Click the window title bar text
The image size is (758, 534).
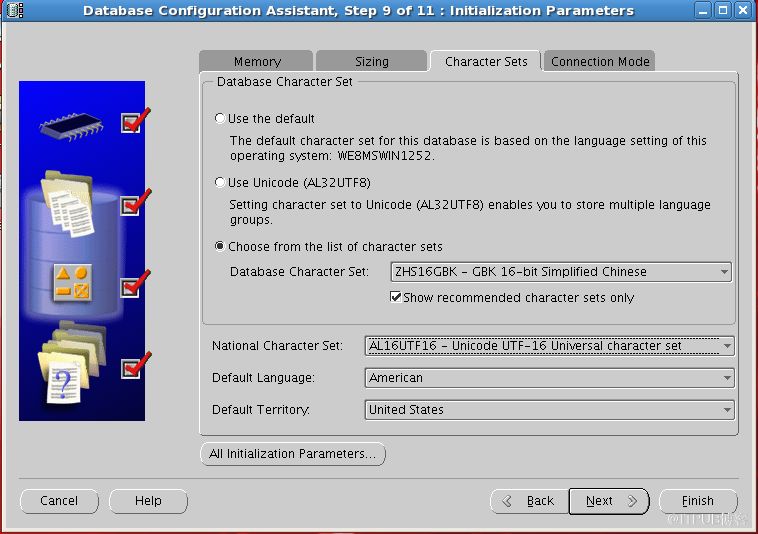pos(358,11)
